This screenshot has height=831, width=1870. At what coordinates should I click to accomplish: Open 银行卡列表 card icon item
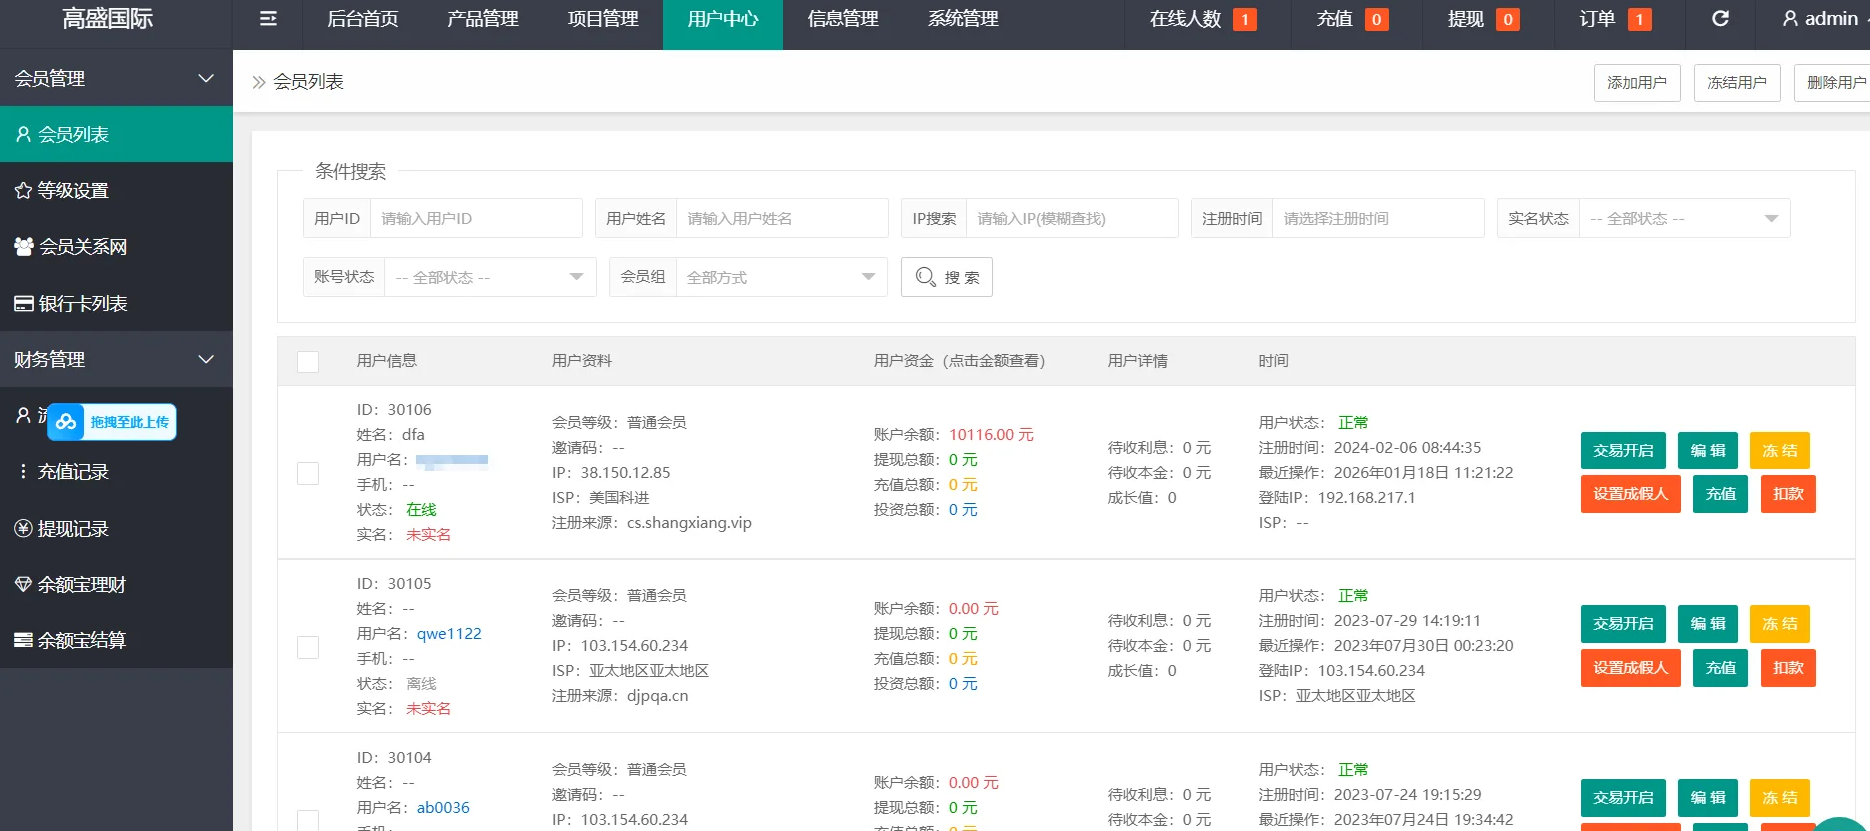click(x=24, y=303)
